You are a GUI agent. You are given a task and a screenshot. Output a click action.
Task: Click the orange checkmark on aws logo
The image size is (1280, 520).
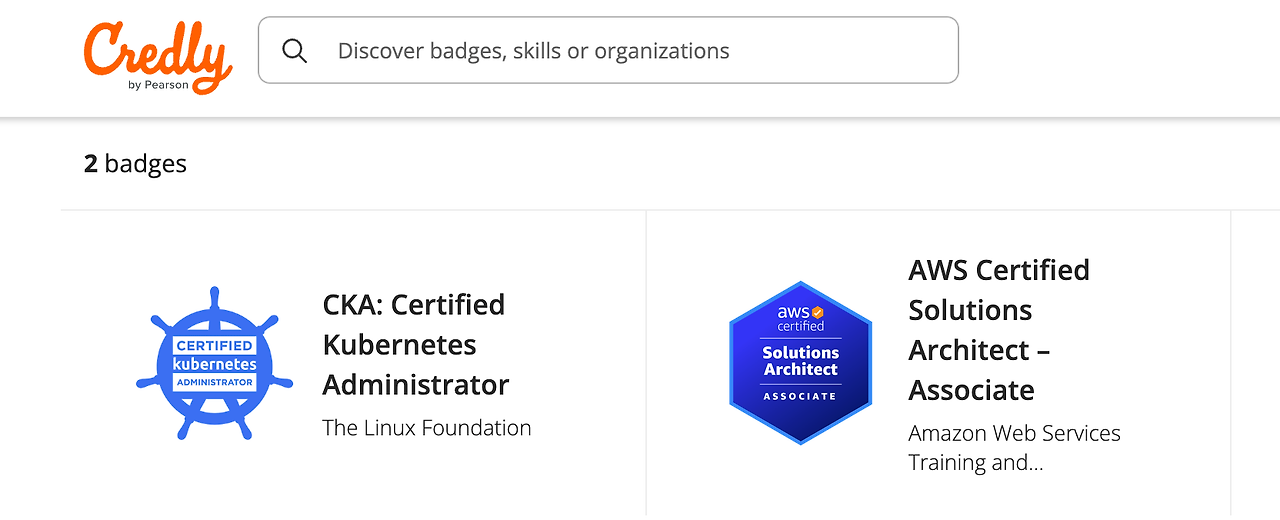[817, 312]
